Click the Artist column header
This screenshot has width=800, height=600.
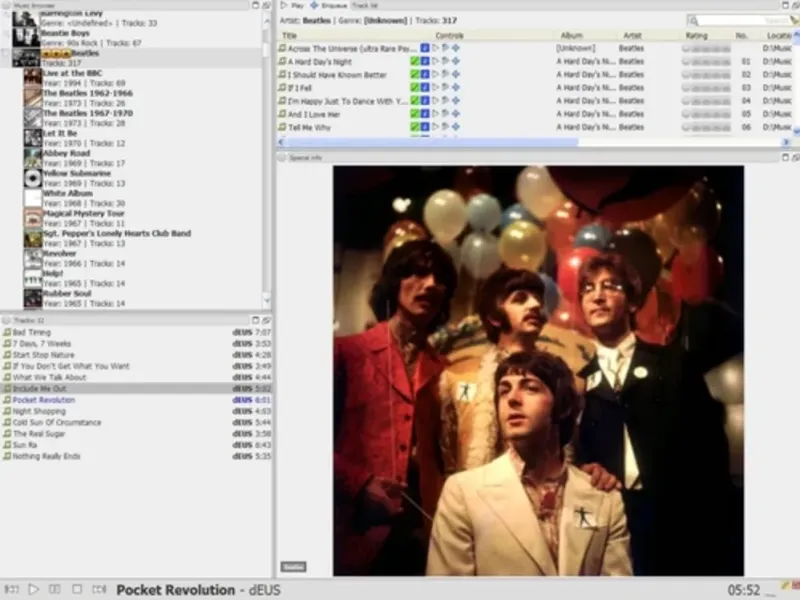632,35
